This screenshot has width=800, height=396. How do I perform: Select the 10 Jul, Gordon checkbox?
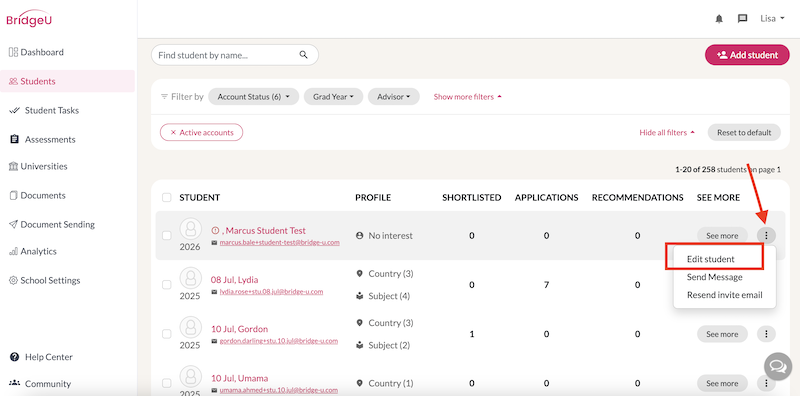point(166,334)
